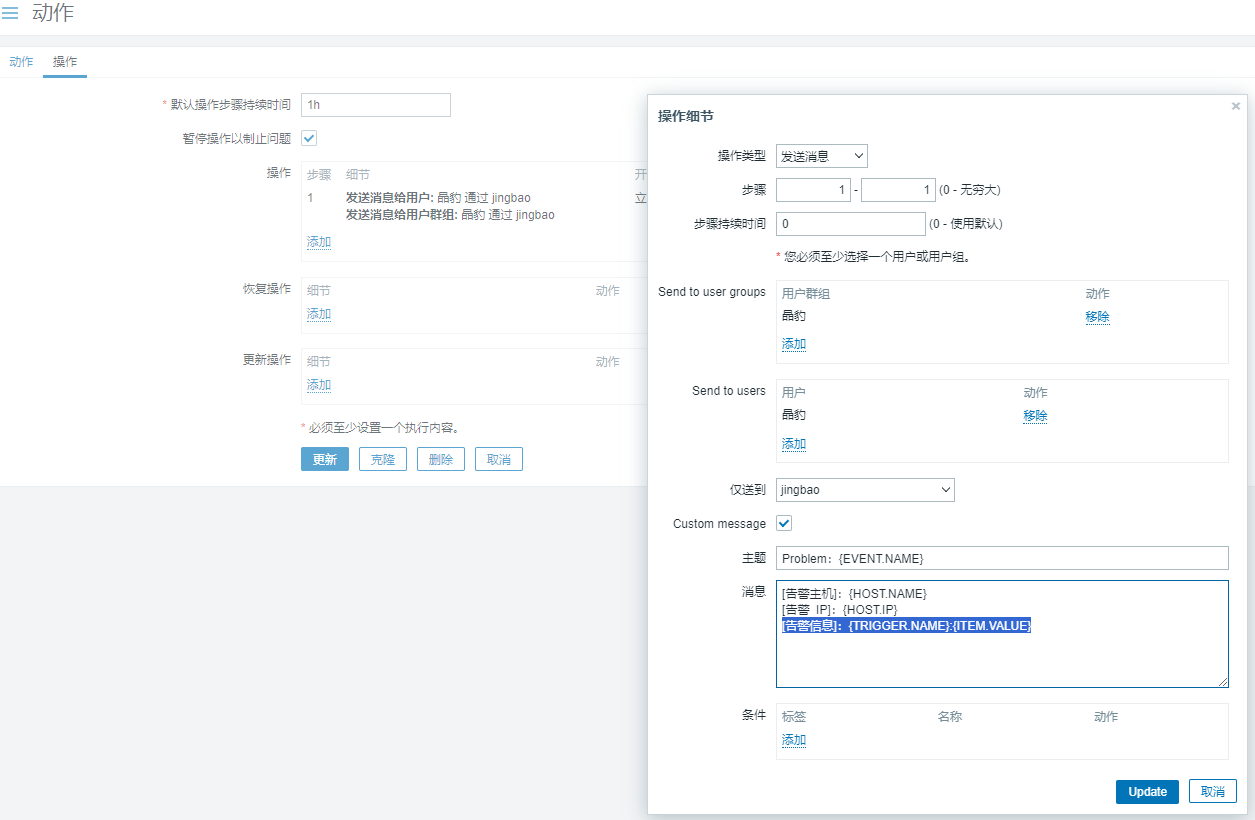Click the 更新 button
Screen dimensions: 1255x820
[324, 459]
